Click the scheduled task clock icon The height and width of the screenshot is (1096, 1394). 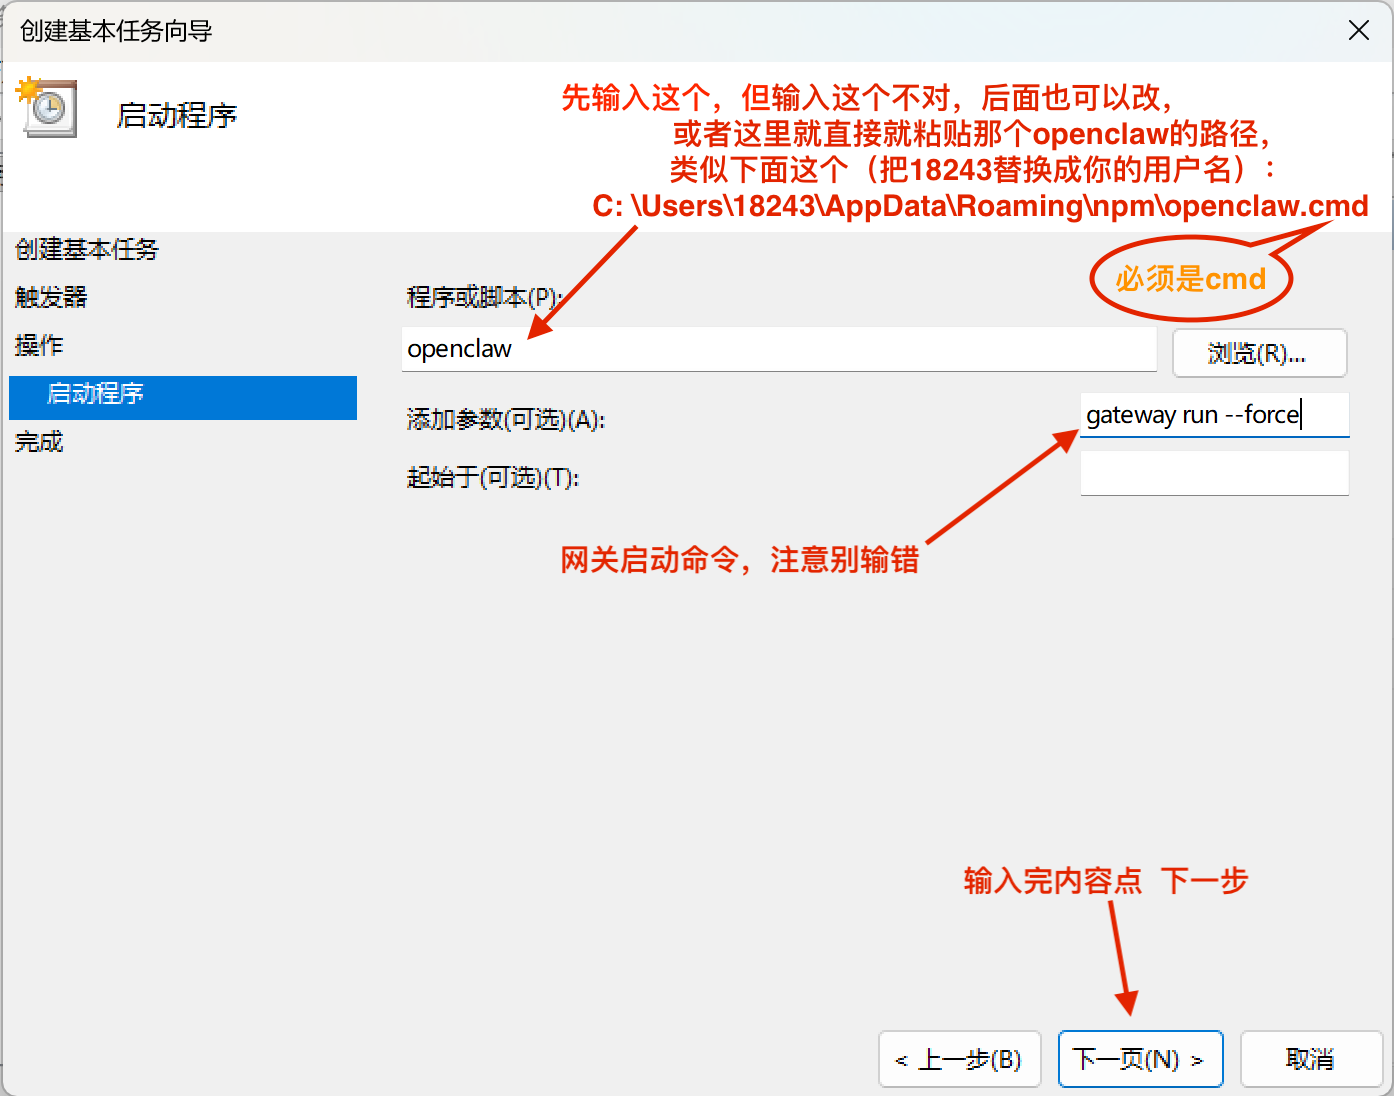tap(46, 107)
